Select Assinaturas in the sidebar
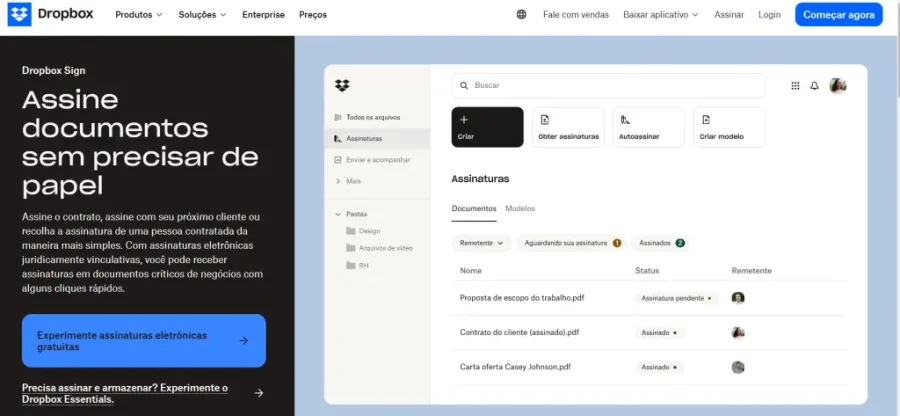The image size is (900, 416). [364, 139]
